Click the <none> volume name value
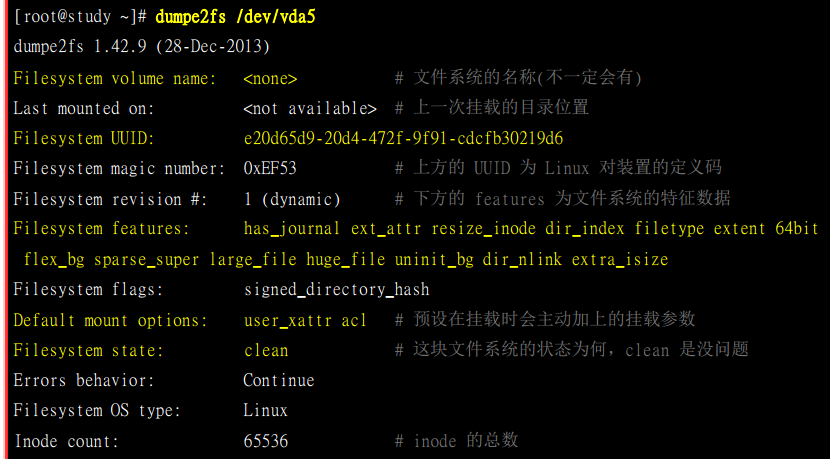The image size is (830, 459). pos(270,78)
